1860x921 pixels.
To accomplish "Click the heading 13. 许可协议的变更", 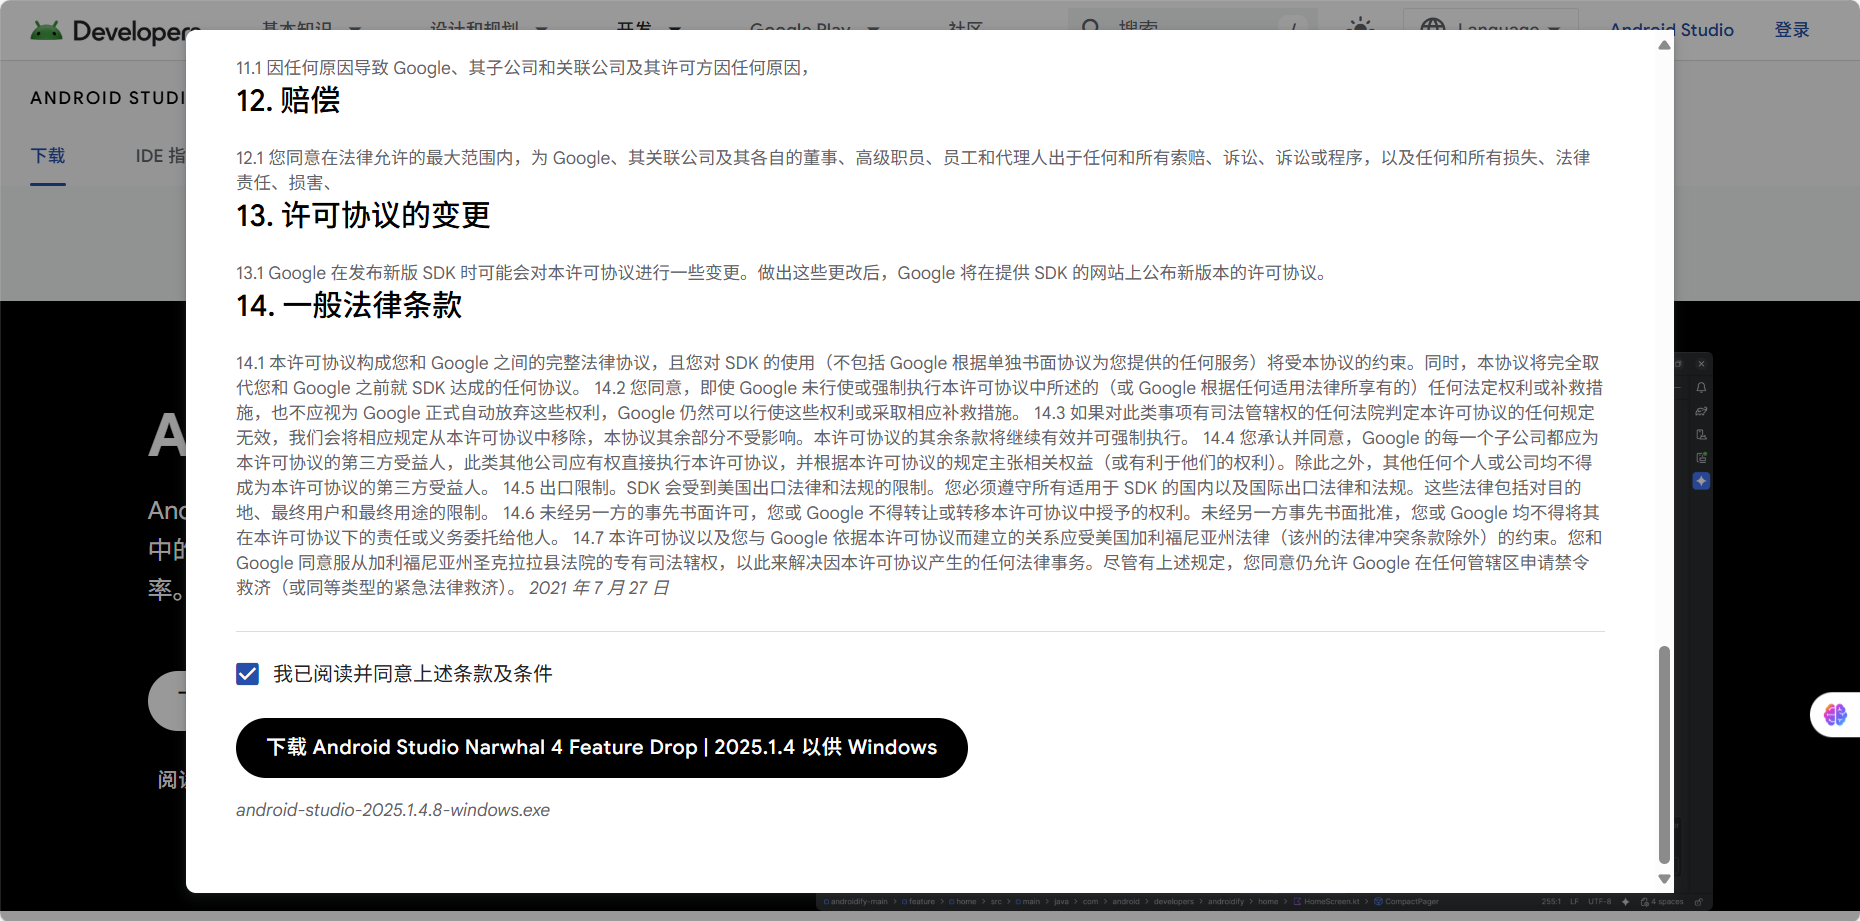I will tap(363, 216).
